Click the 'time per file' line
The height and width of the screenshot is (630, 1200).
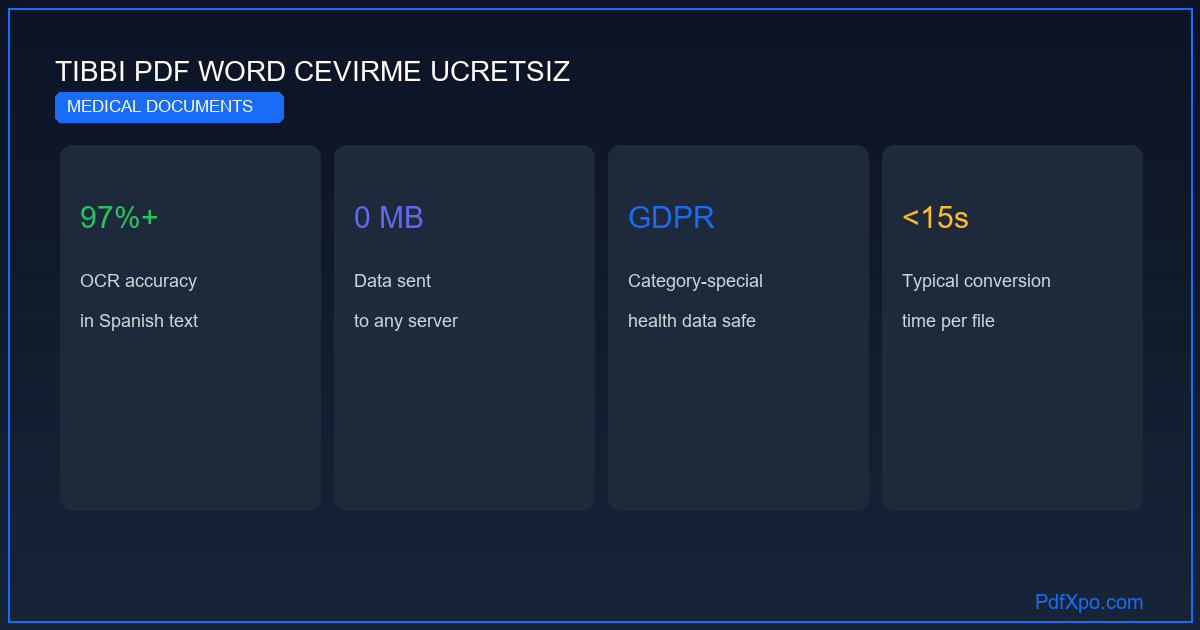pos(948,321)
